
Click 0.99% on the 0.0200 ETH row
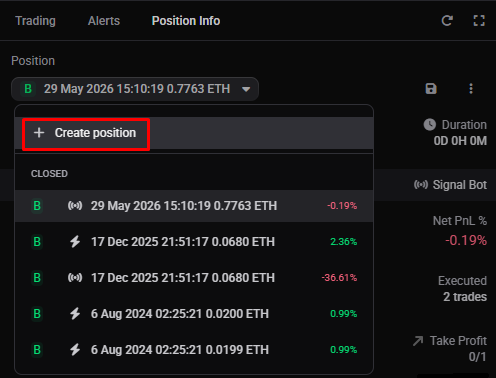(x=344, y=314)
